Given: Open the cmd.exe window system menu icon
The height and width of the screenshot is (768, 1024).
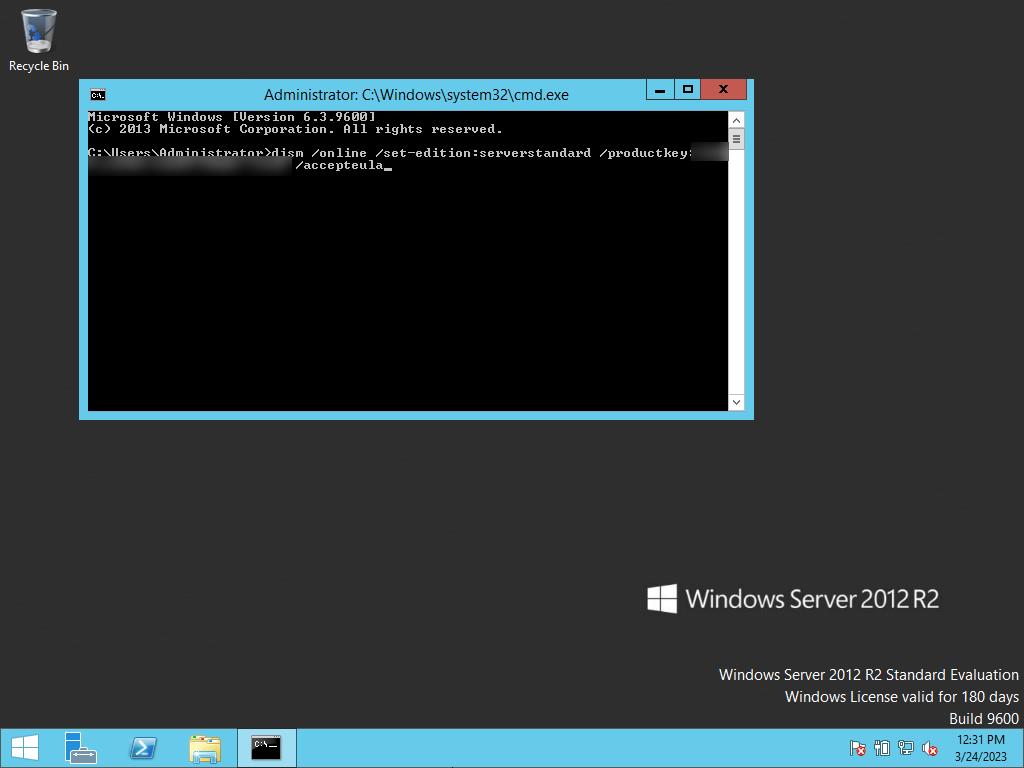Looking at the screenshot, I should point(98,95).
